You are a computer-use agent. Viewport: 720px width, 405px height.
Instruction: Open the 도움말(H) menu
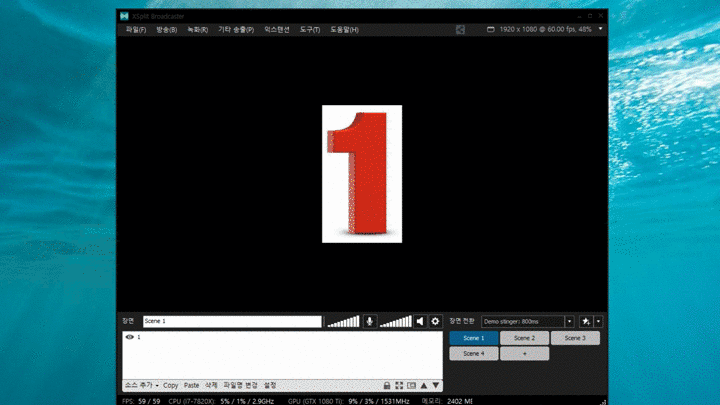(344, 30)
